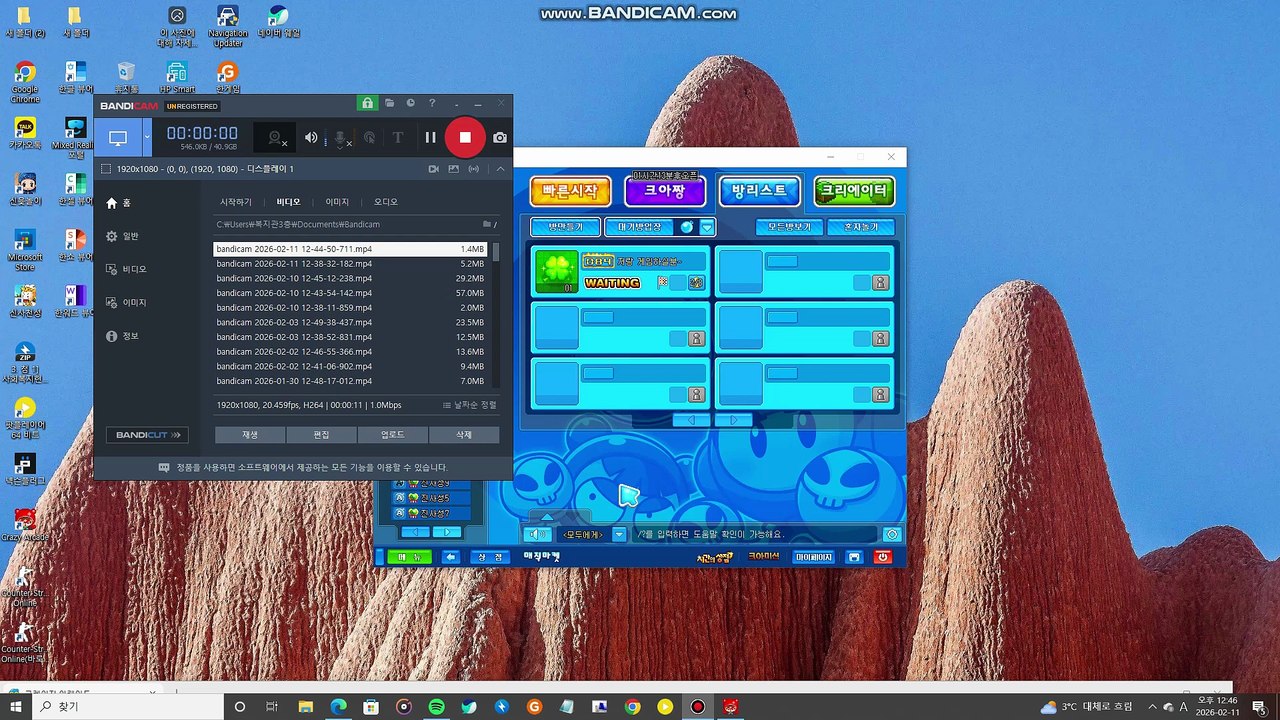Select file bandicam 2026-02-03 12-49-38-437.mp4
This screenshot has width=1280, height=720.
[x=351, y=322]
